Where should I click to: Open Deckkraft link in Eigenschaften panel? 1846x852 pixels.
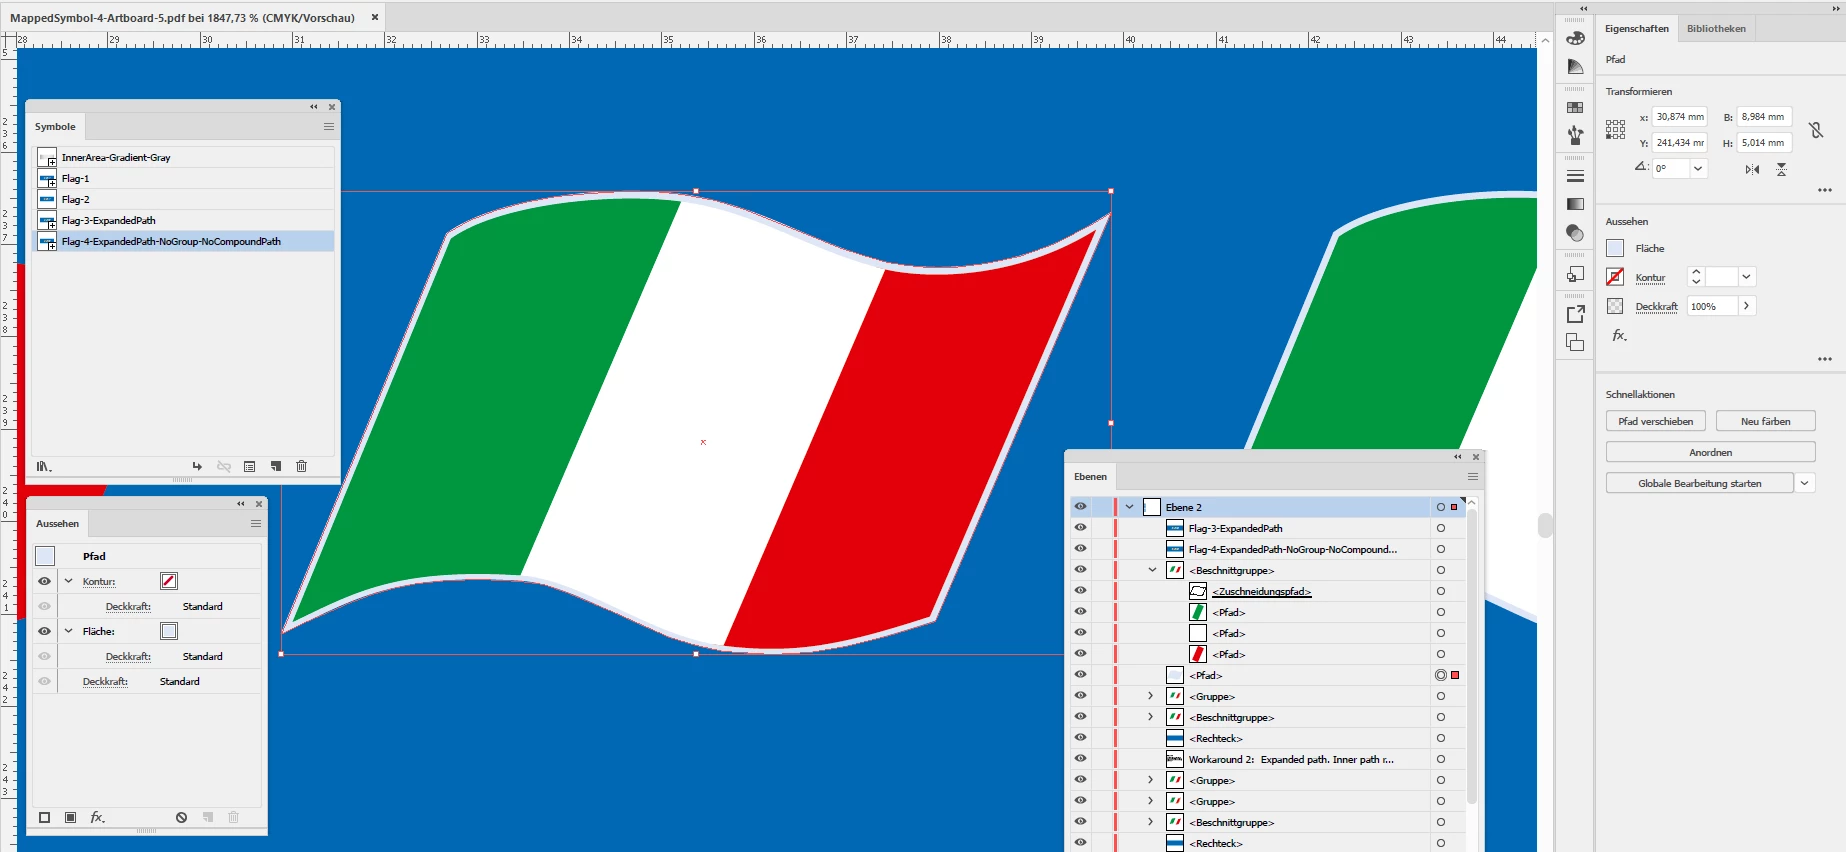(1656, 307)
